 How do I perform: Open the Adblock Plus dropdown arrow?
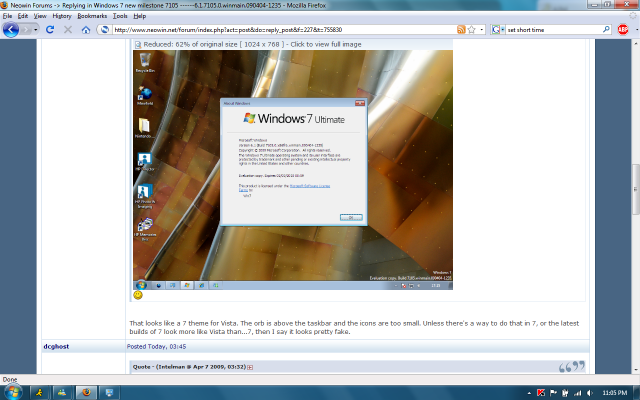636,29
